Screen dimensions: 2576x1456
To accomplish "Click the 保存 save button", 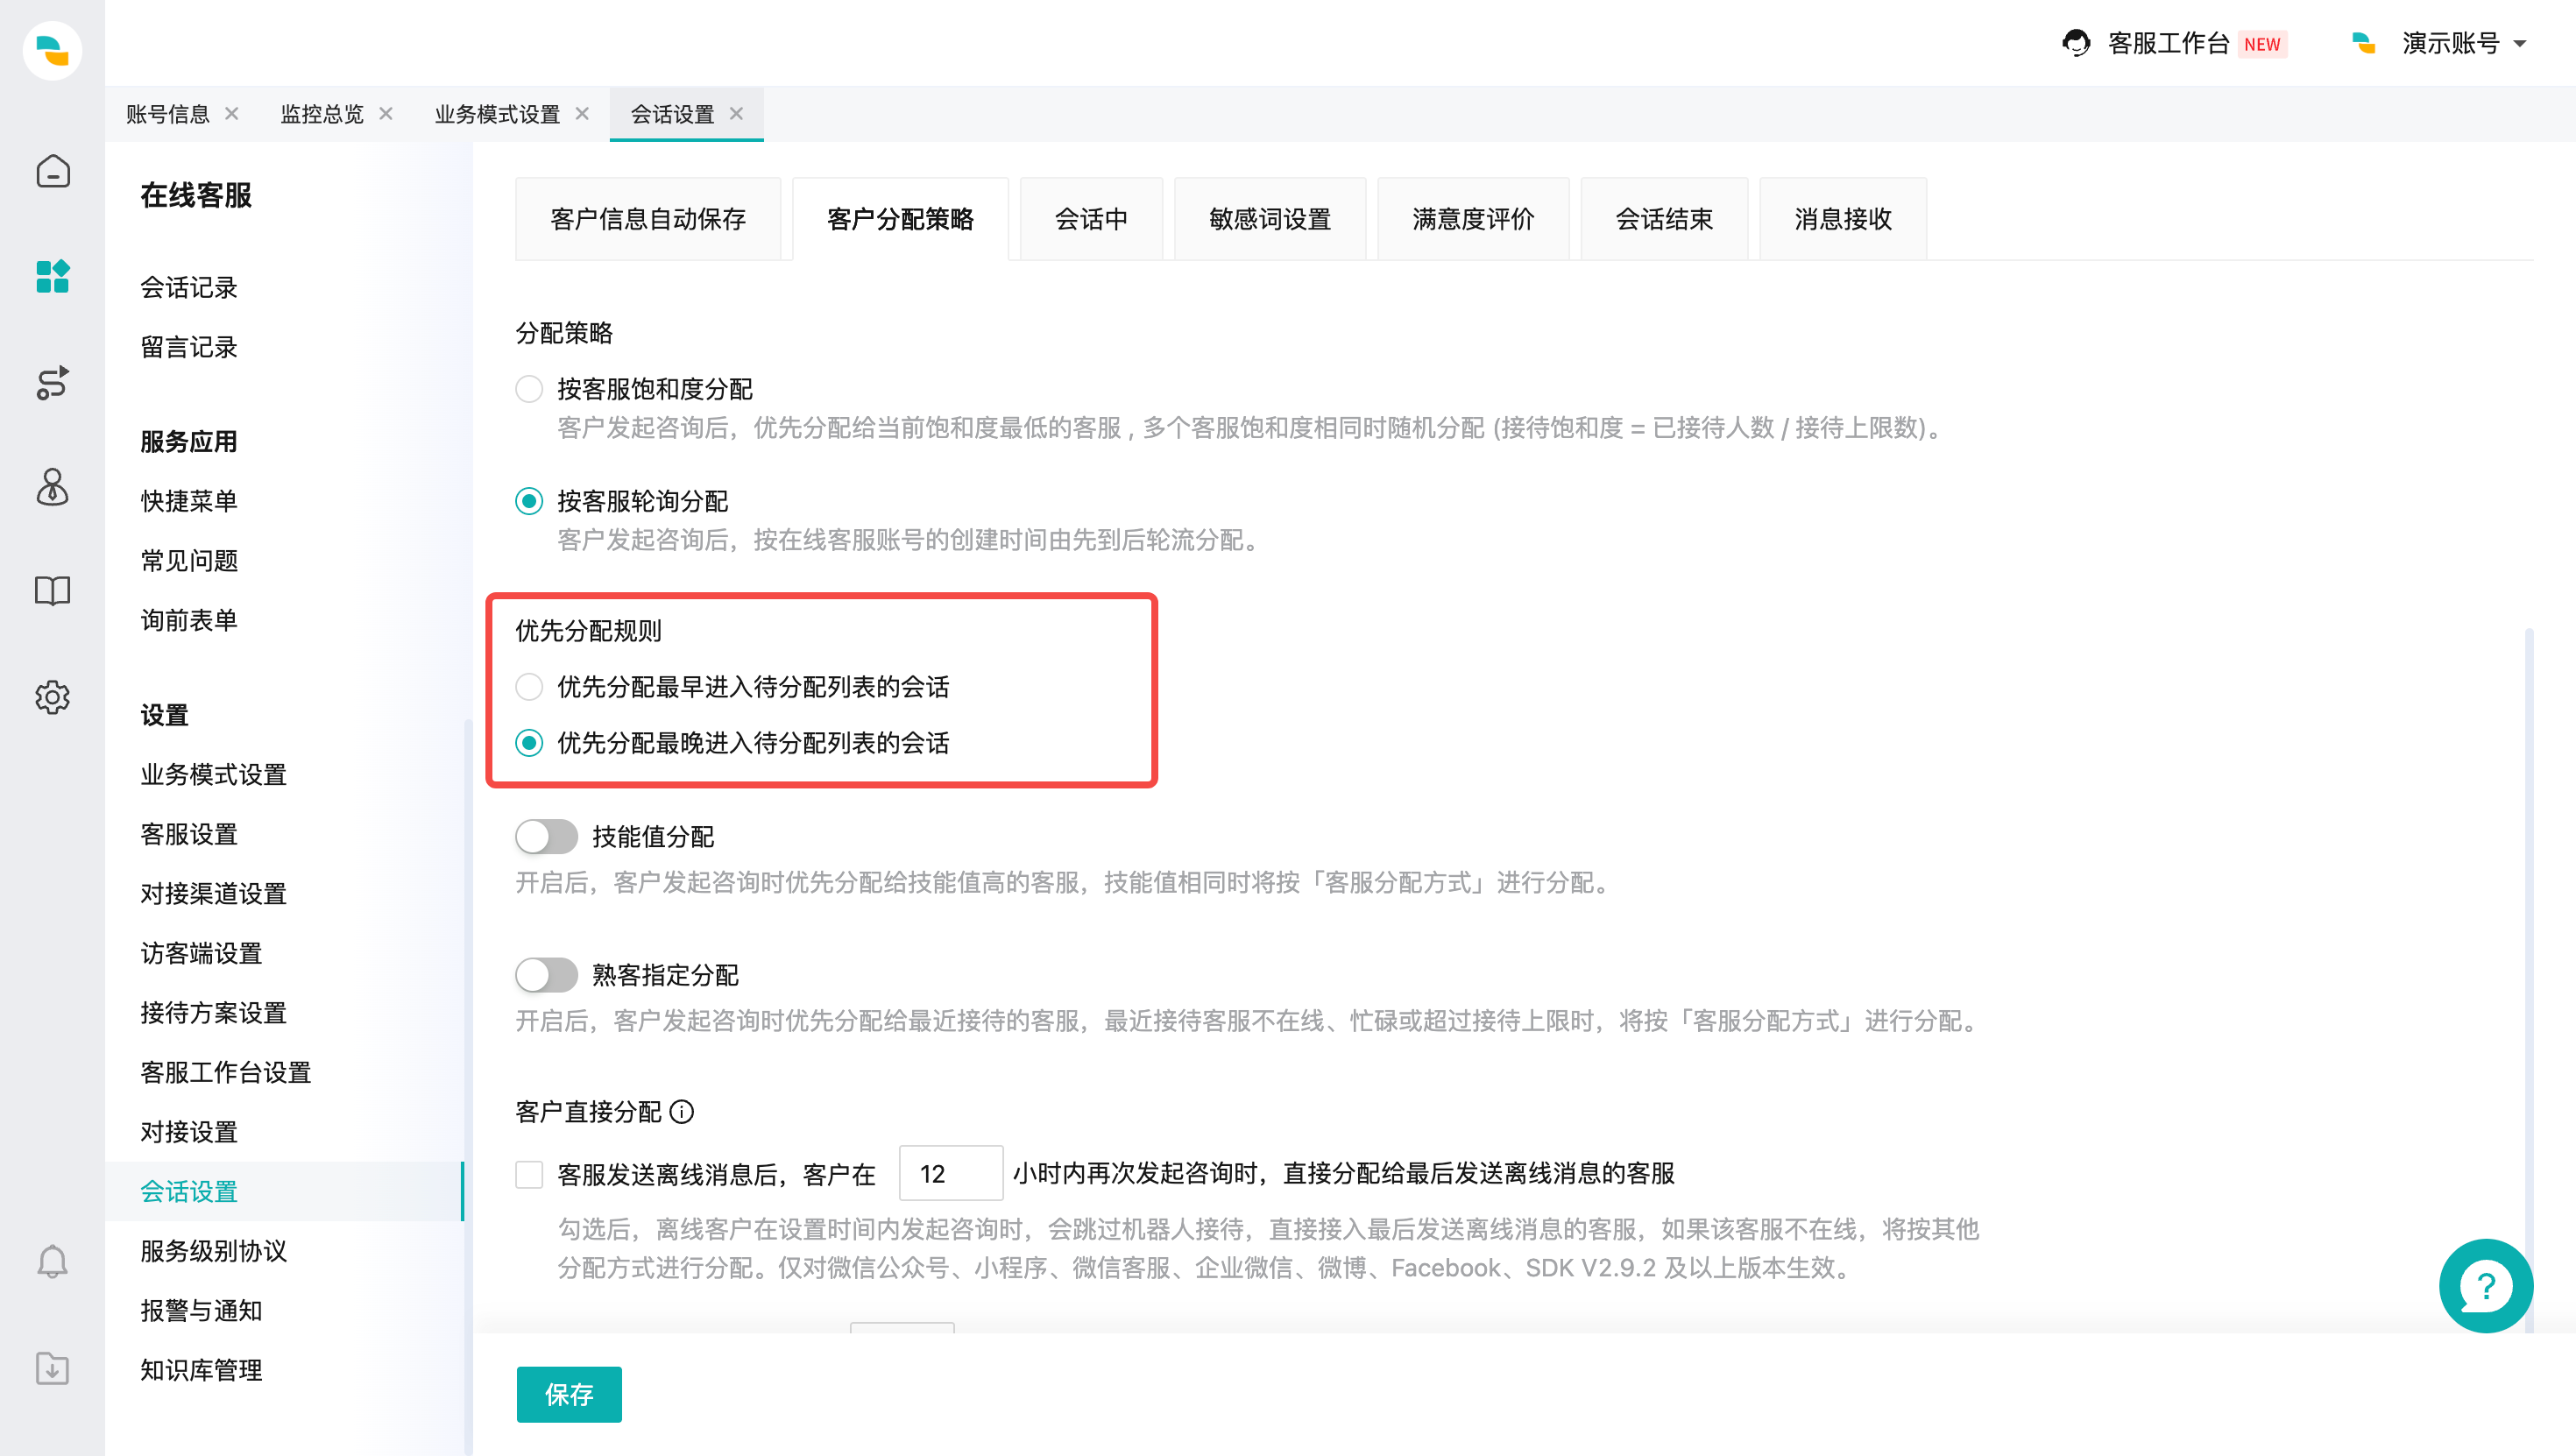I will [568, 1394].
